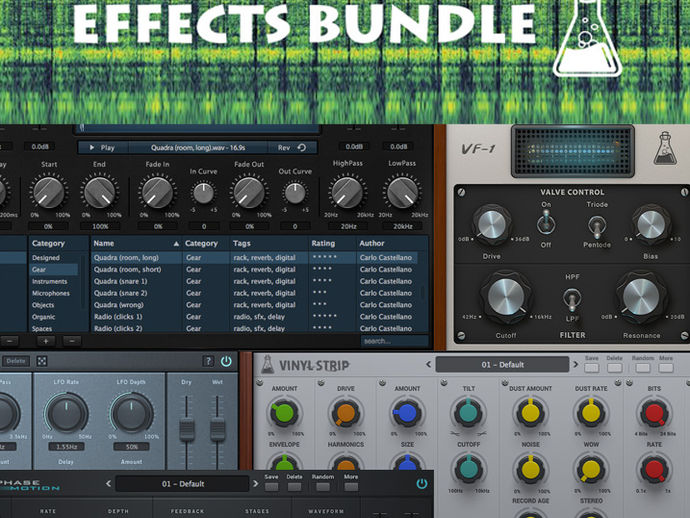The width and height of the screenshot is (690, 518).
Task: Sort by the Name column header arrow
Action: (x=176, y=243)
